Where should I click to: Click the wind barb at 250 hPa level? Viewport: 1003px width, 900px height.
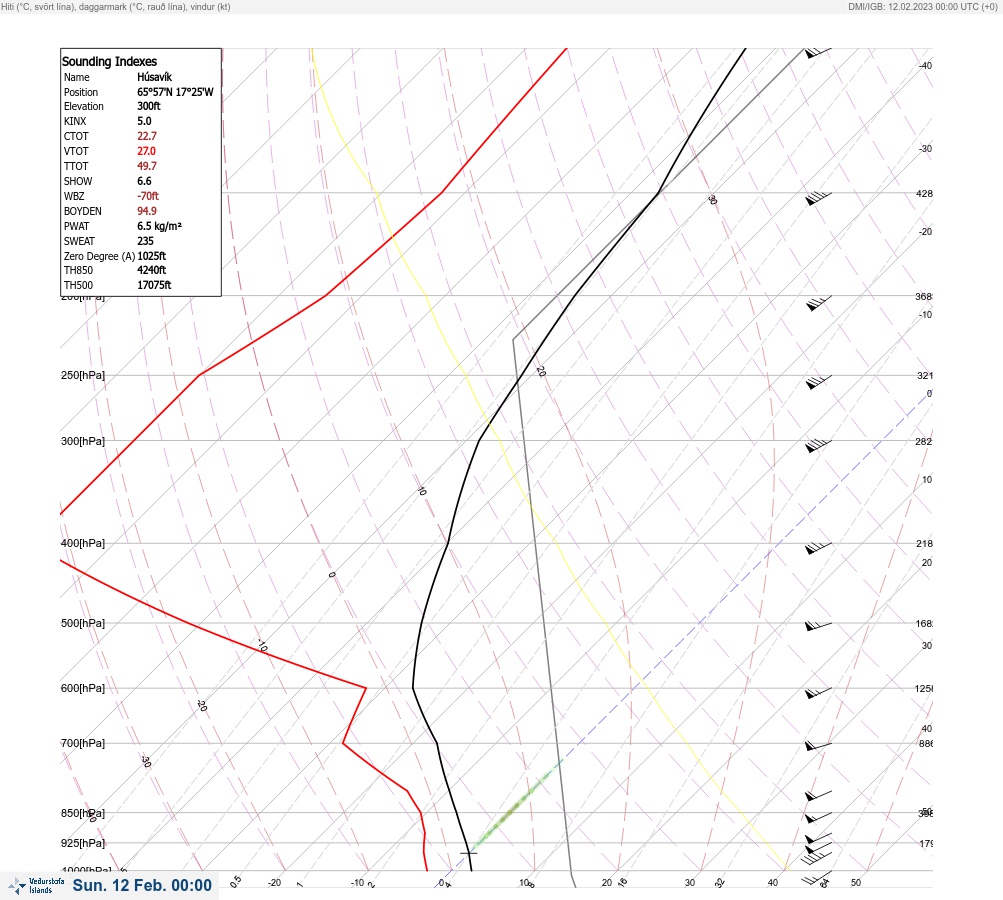[x=818, y=382]
